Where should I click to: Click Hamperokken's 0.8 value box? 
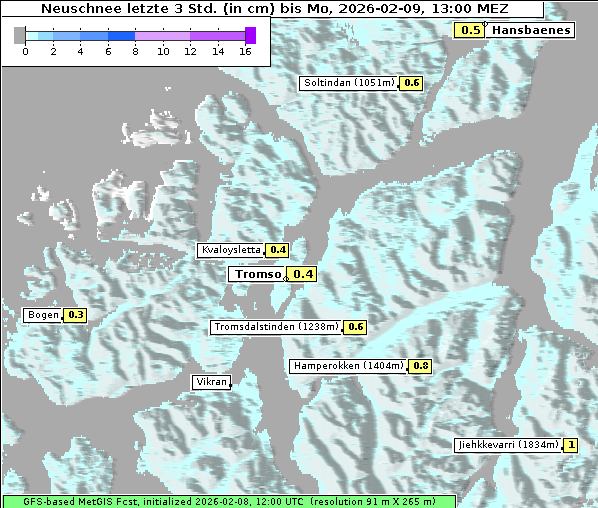pyautogui.click(x=420, y=366)
